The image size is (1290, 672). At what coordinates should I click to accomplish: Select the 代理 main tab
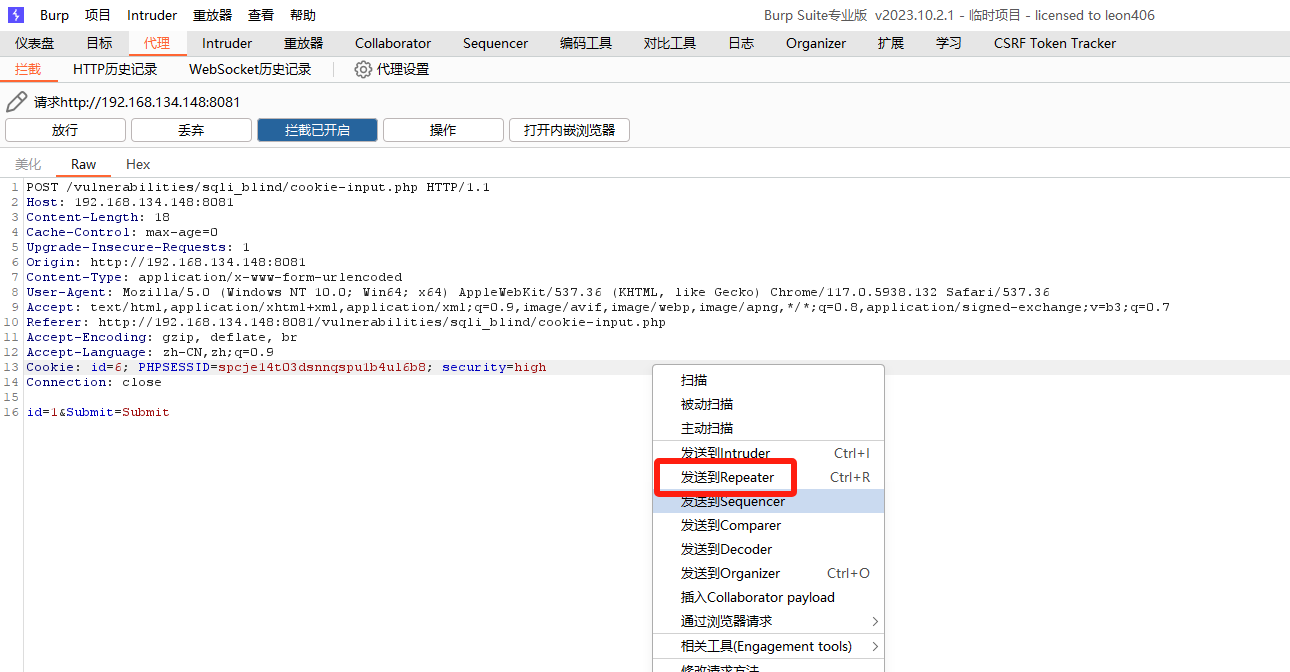pos(157,43)
